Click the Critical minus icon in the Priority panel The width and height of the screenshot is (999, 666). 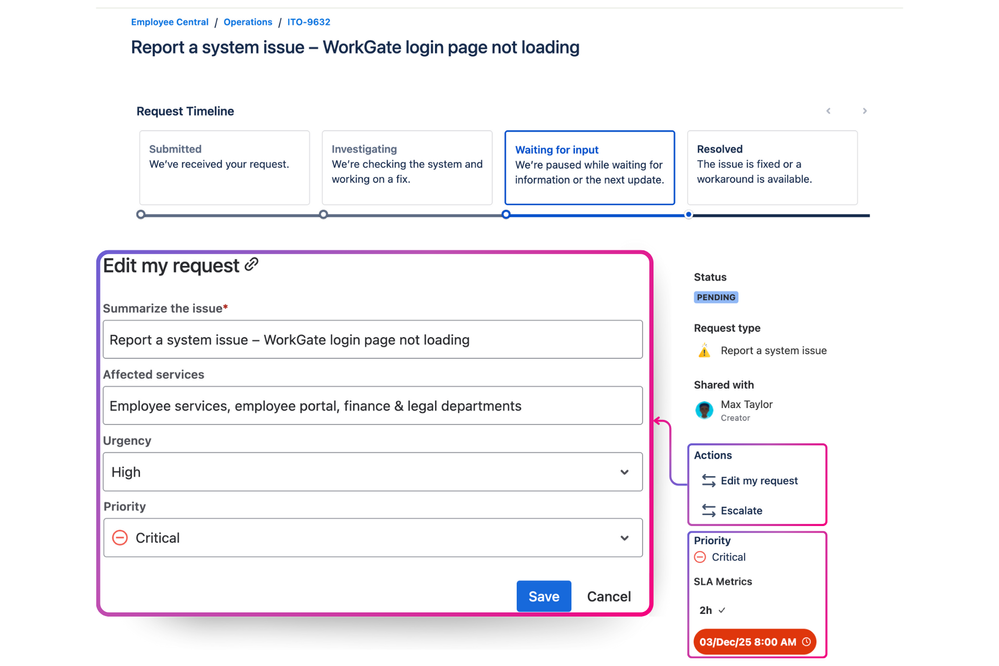click(x=701, y=557)
